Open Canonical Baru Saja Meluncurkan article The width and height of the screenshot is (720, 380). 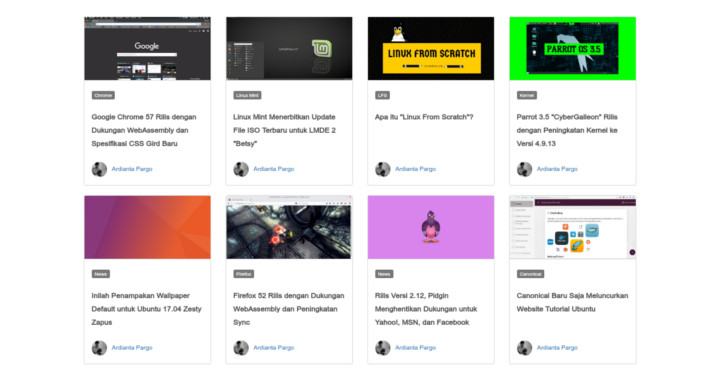pos(572,302)
